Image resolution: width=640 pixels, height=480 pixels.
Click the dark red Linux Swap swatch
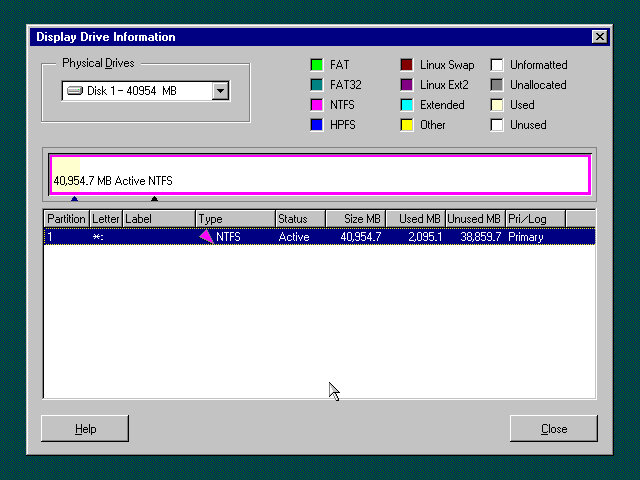click(407, 65)
